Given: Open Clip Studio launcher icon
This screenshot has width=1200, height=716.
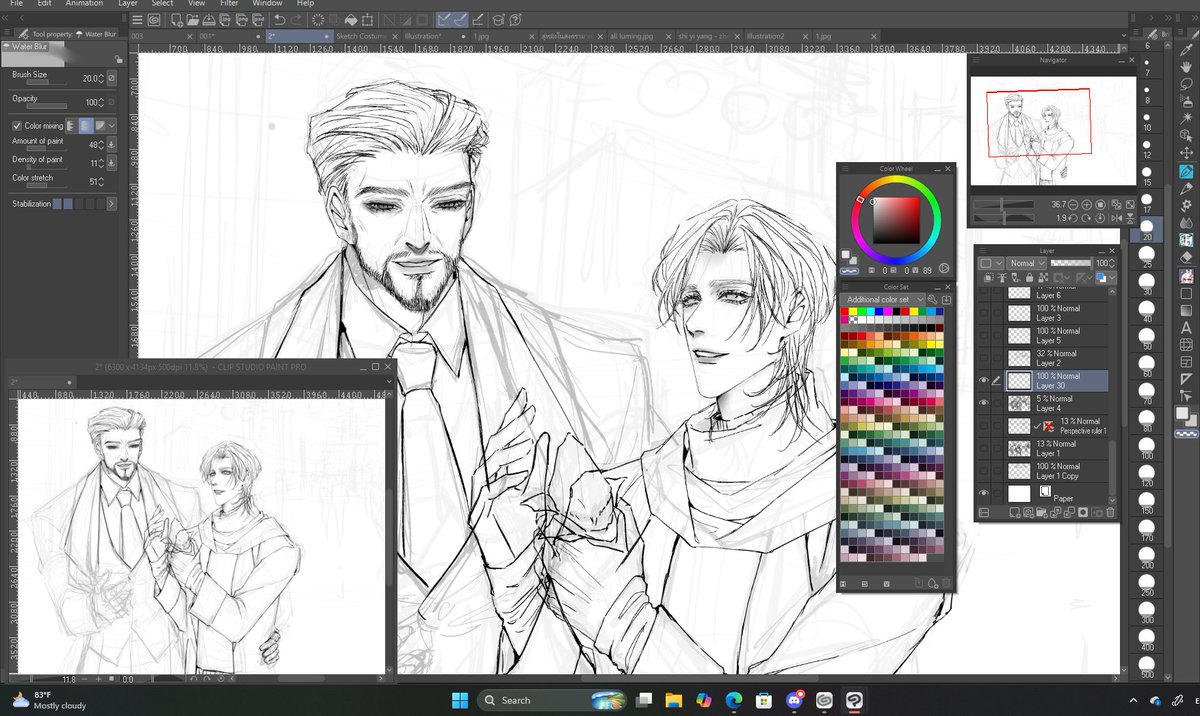Looking at the screenshot, I should (x=154, y=19).
